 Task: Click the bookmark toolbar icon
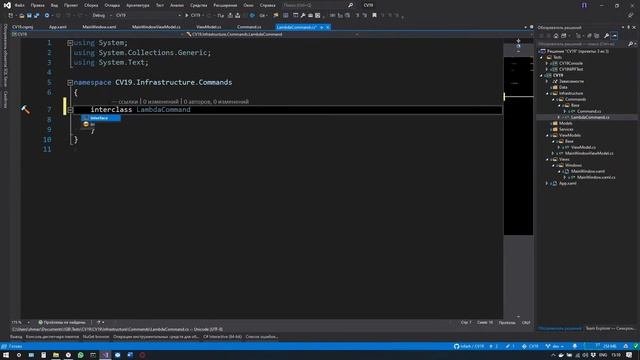374,16
